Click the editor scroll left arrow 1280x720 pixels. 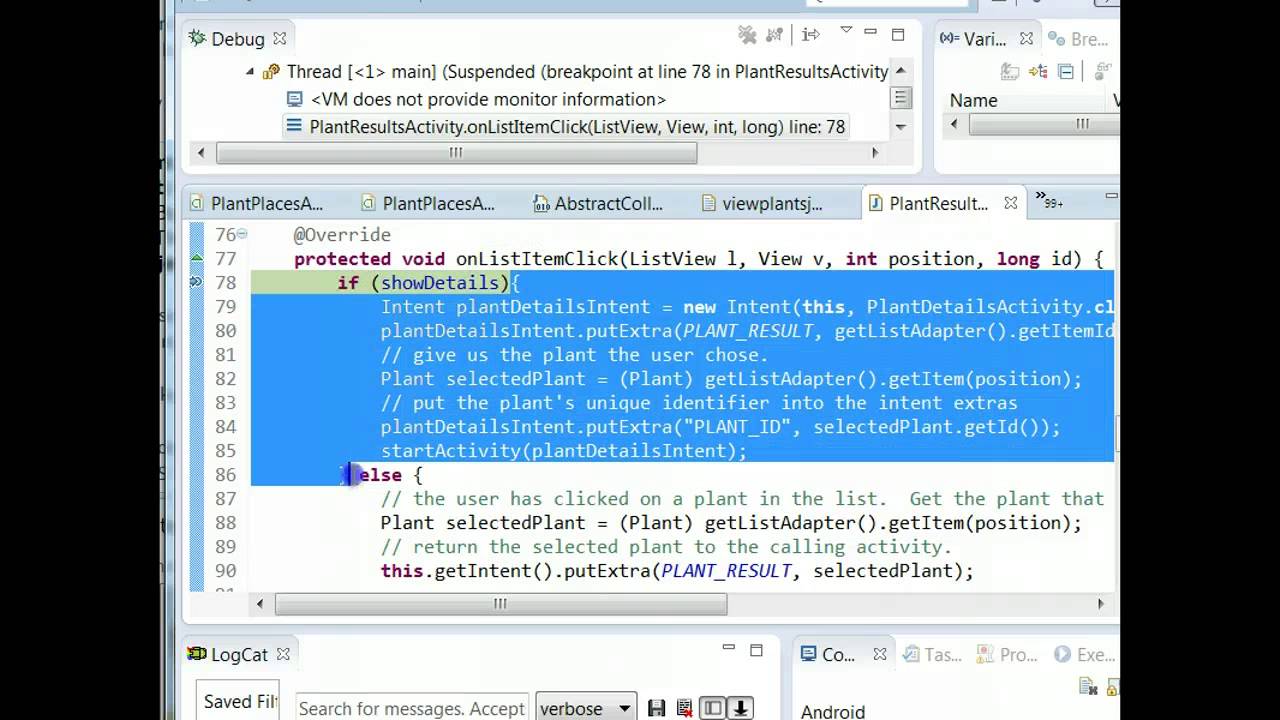[x=260, y=604]
